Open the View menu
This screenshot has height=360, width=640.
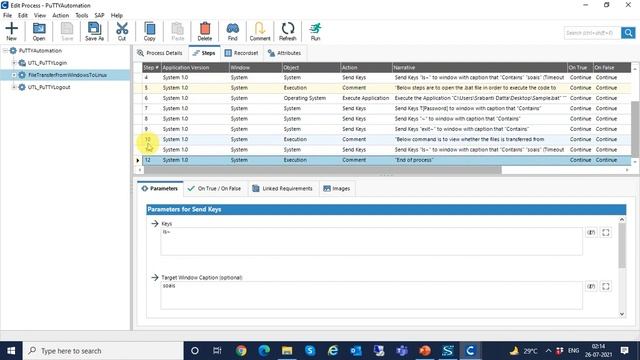coord(40,15)
